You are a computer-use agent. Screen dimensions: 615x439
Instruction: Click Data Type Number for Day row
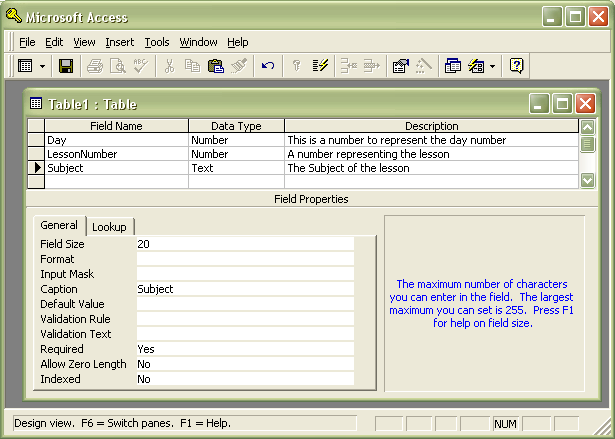point(237,140)
